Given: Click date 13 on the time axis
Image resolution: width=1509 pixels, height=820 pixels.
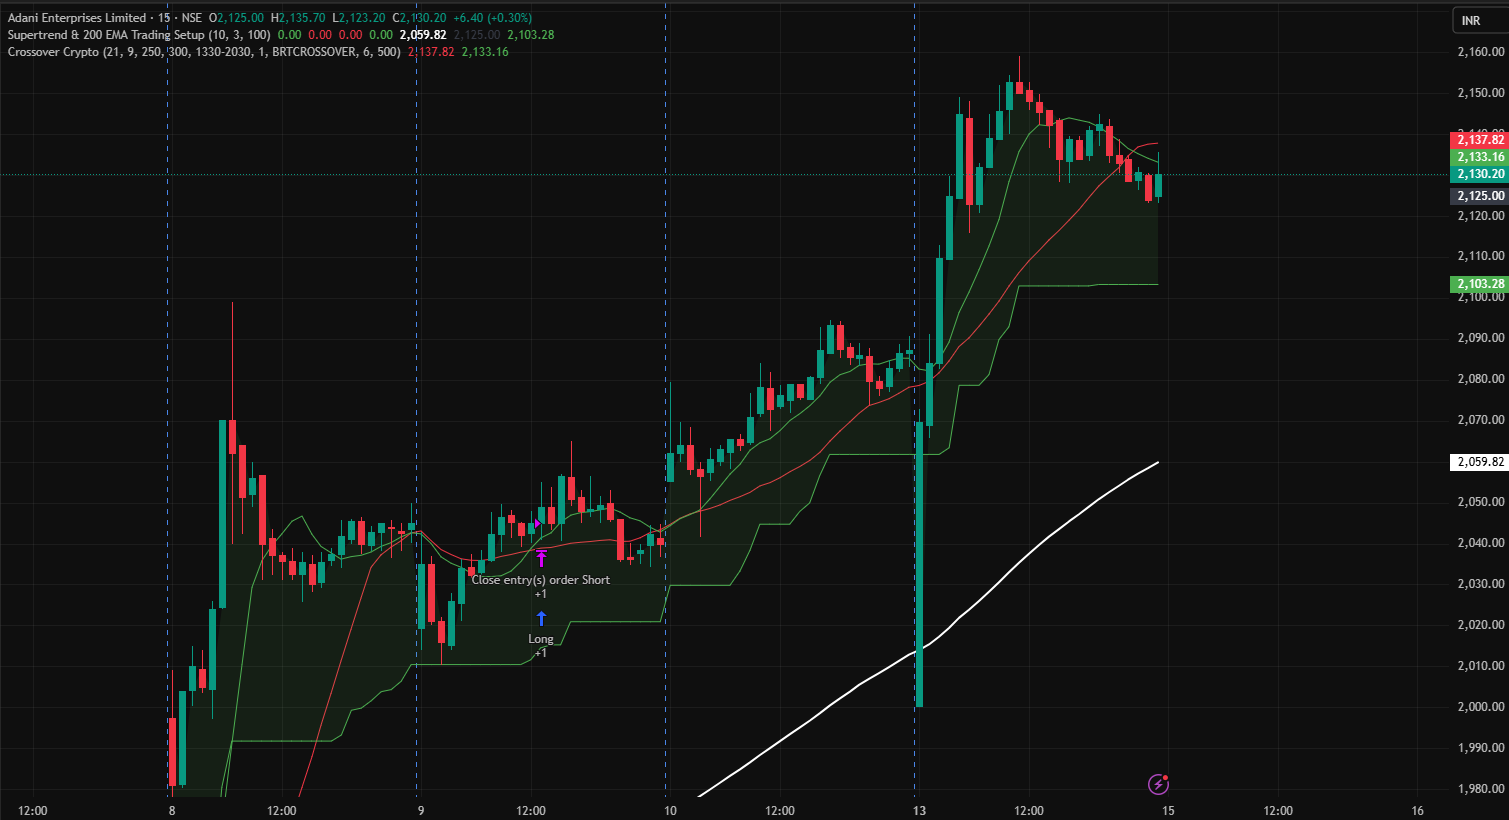Looking at the screenshot, I should [x=916, y=810].
